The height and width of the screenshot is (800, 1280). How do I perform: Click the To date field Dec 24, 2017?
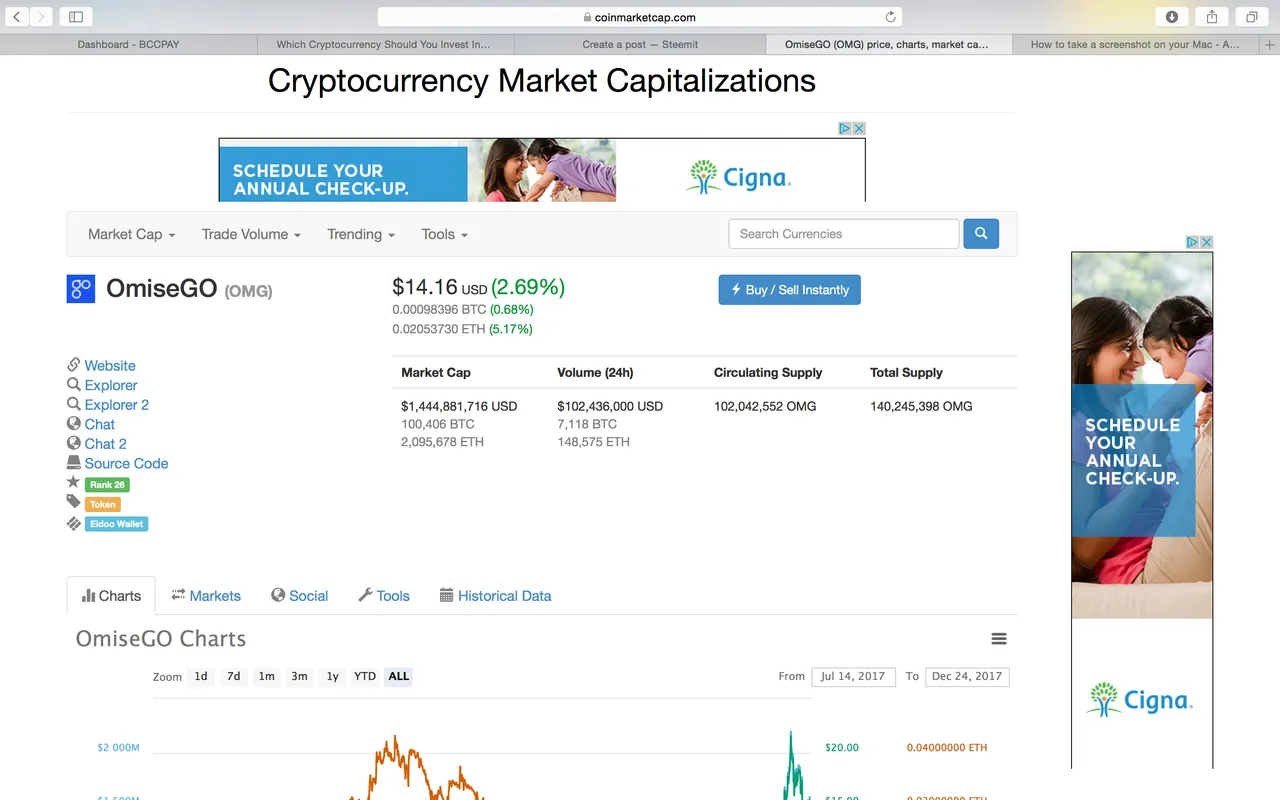pos(967,677)
